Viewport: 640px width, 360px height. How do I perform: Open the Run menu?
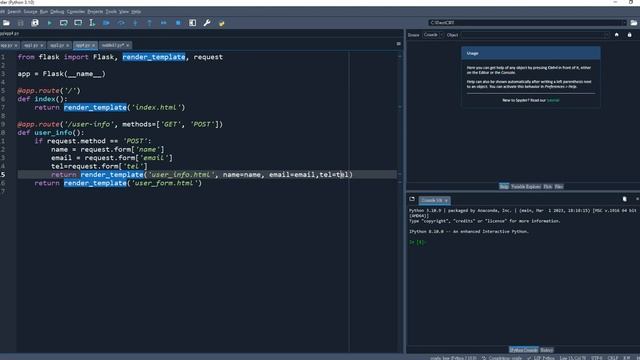(x=44, y=12)
